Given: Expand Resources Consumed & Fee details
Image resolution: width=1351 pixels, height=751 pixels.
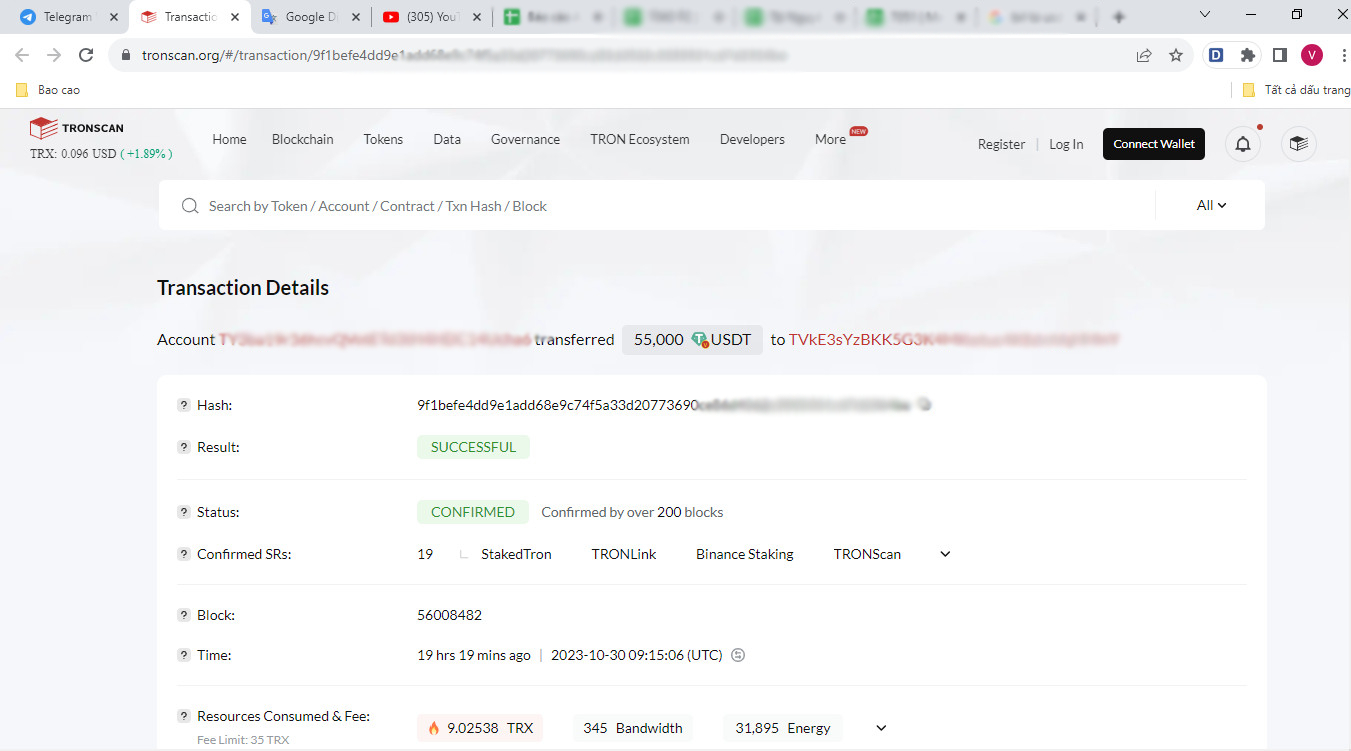Looking at the screenshot, I should [881, 728].
